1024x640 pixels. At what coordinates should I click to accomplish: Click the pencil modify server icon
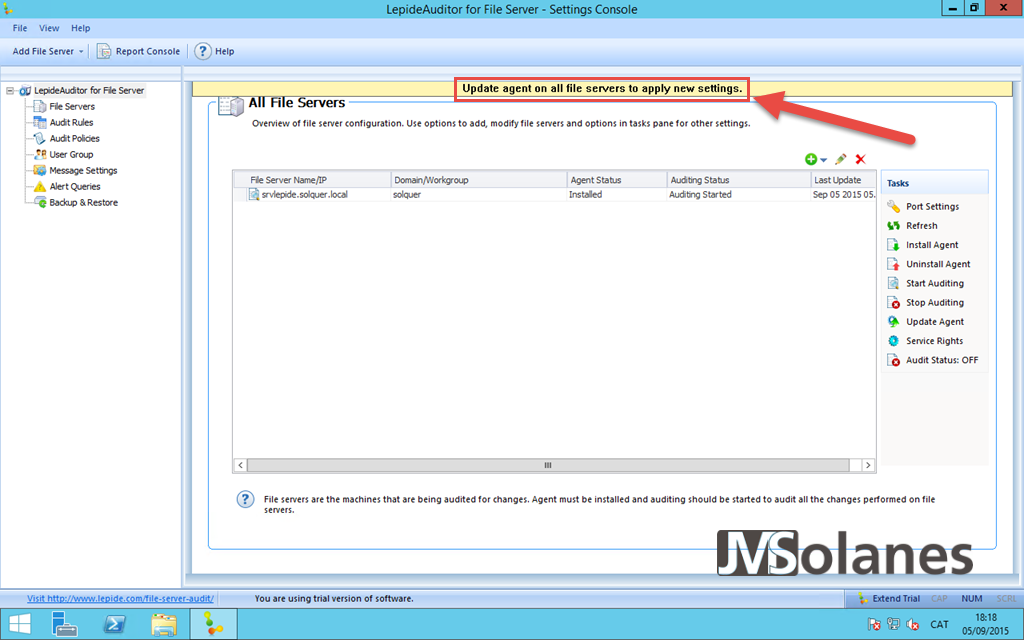tap(840, 159)
